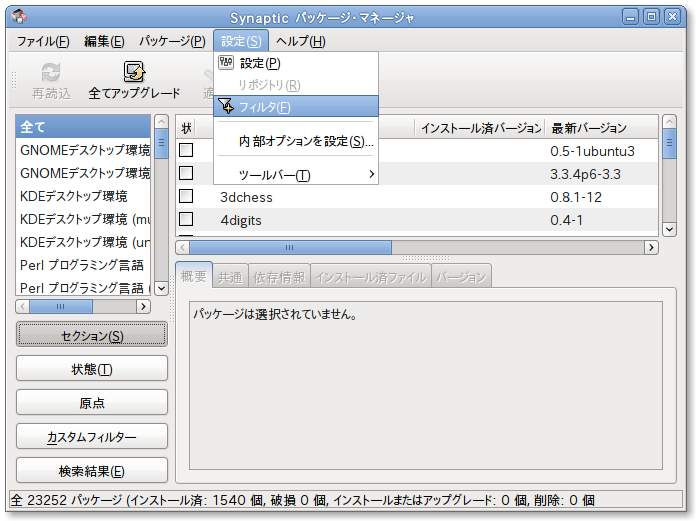Click the 検索結果(E) button
This screenshot has height=521, width=696.
click(x=92, y=470)
